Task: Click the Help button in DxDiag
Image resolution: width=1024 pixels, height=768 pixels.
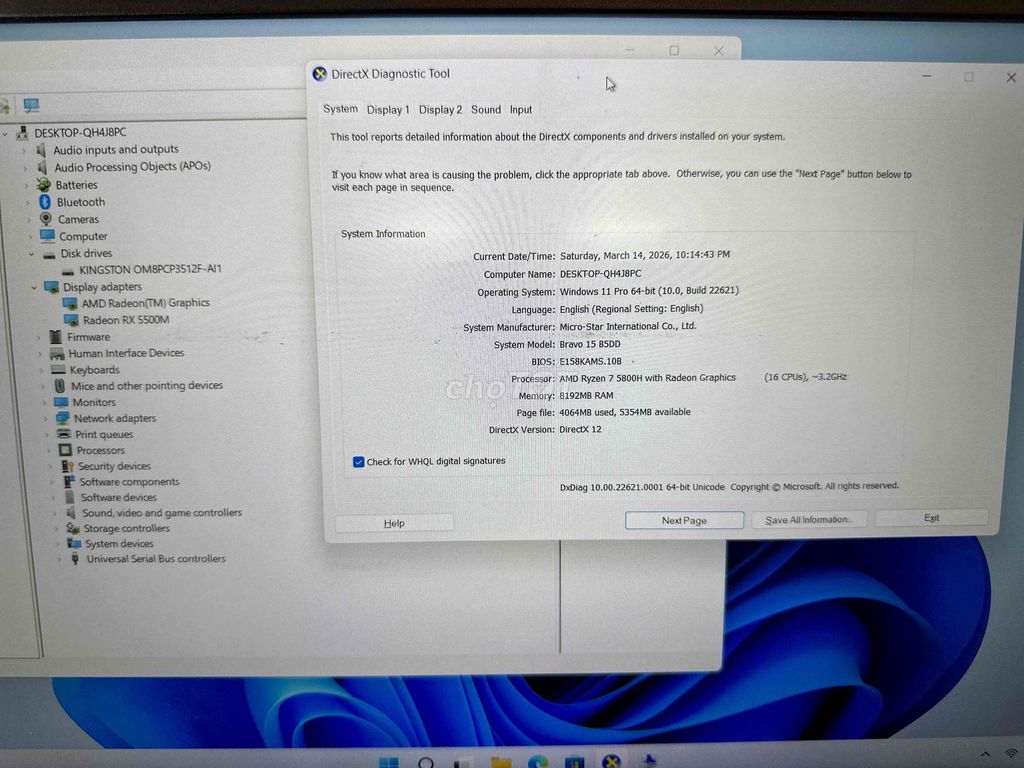Action: coord(394,523)
